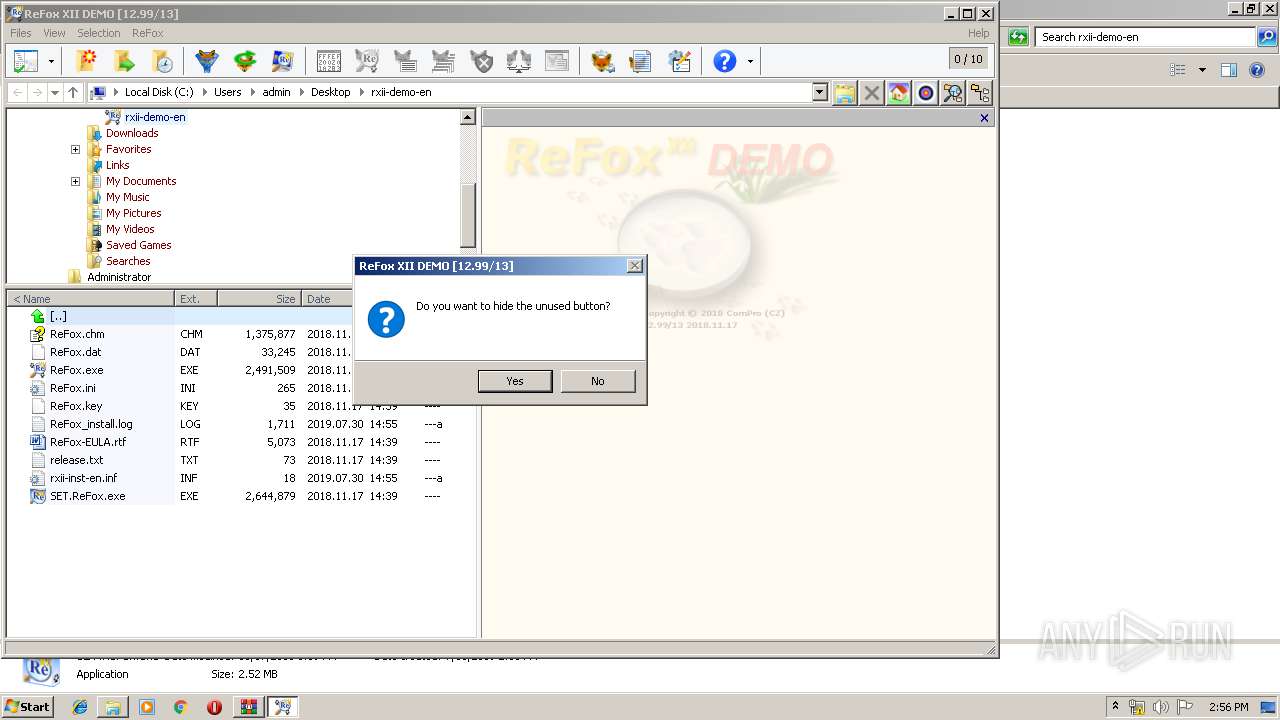The image size is (1280, 720).
Task: Click No in the dialog
Action: click(598, 381)
